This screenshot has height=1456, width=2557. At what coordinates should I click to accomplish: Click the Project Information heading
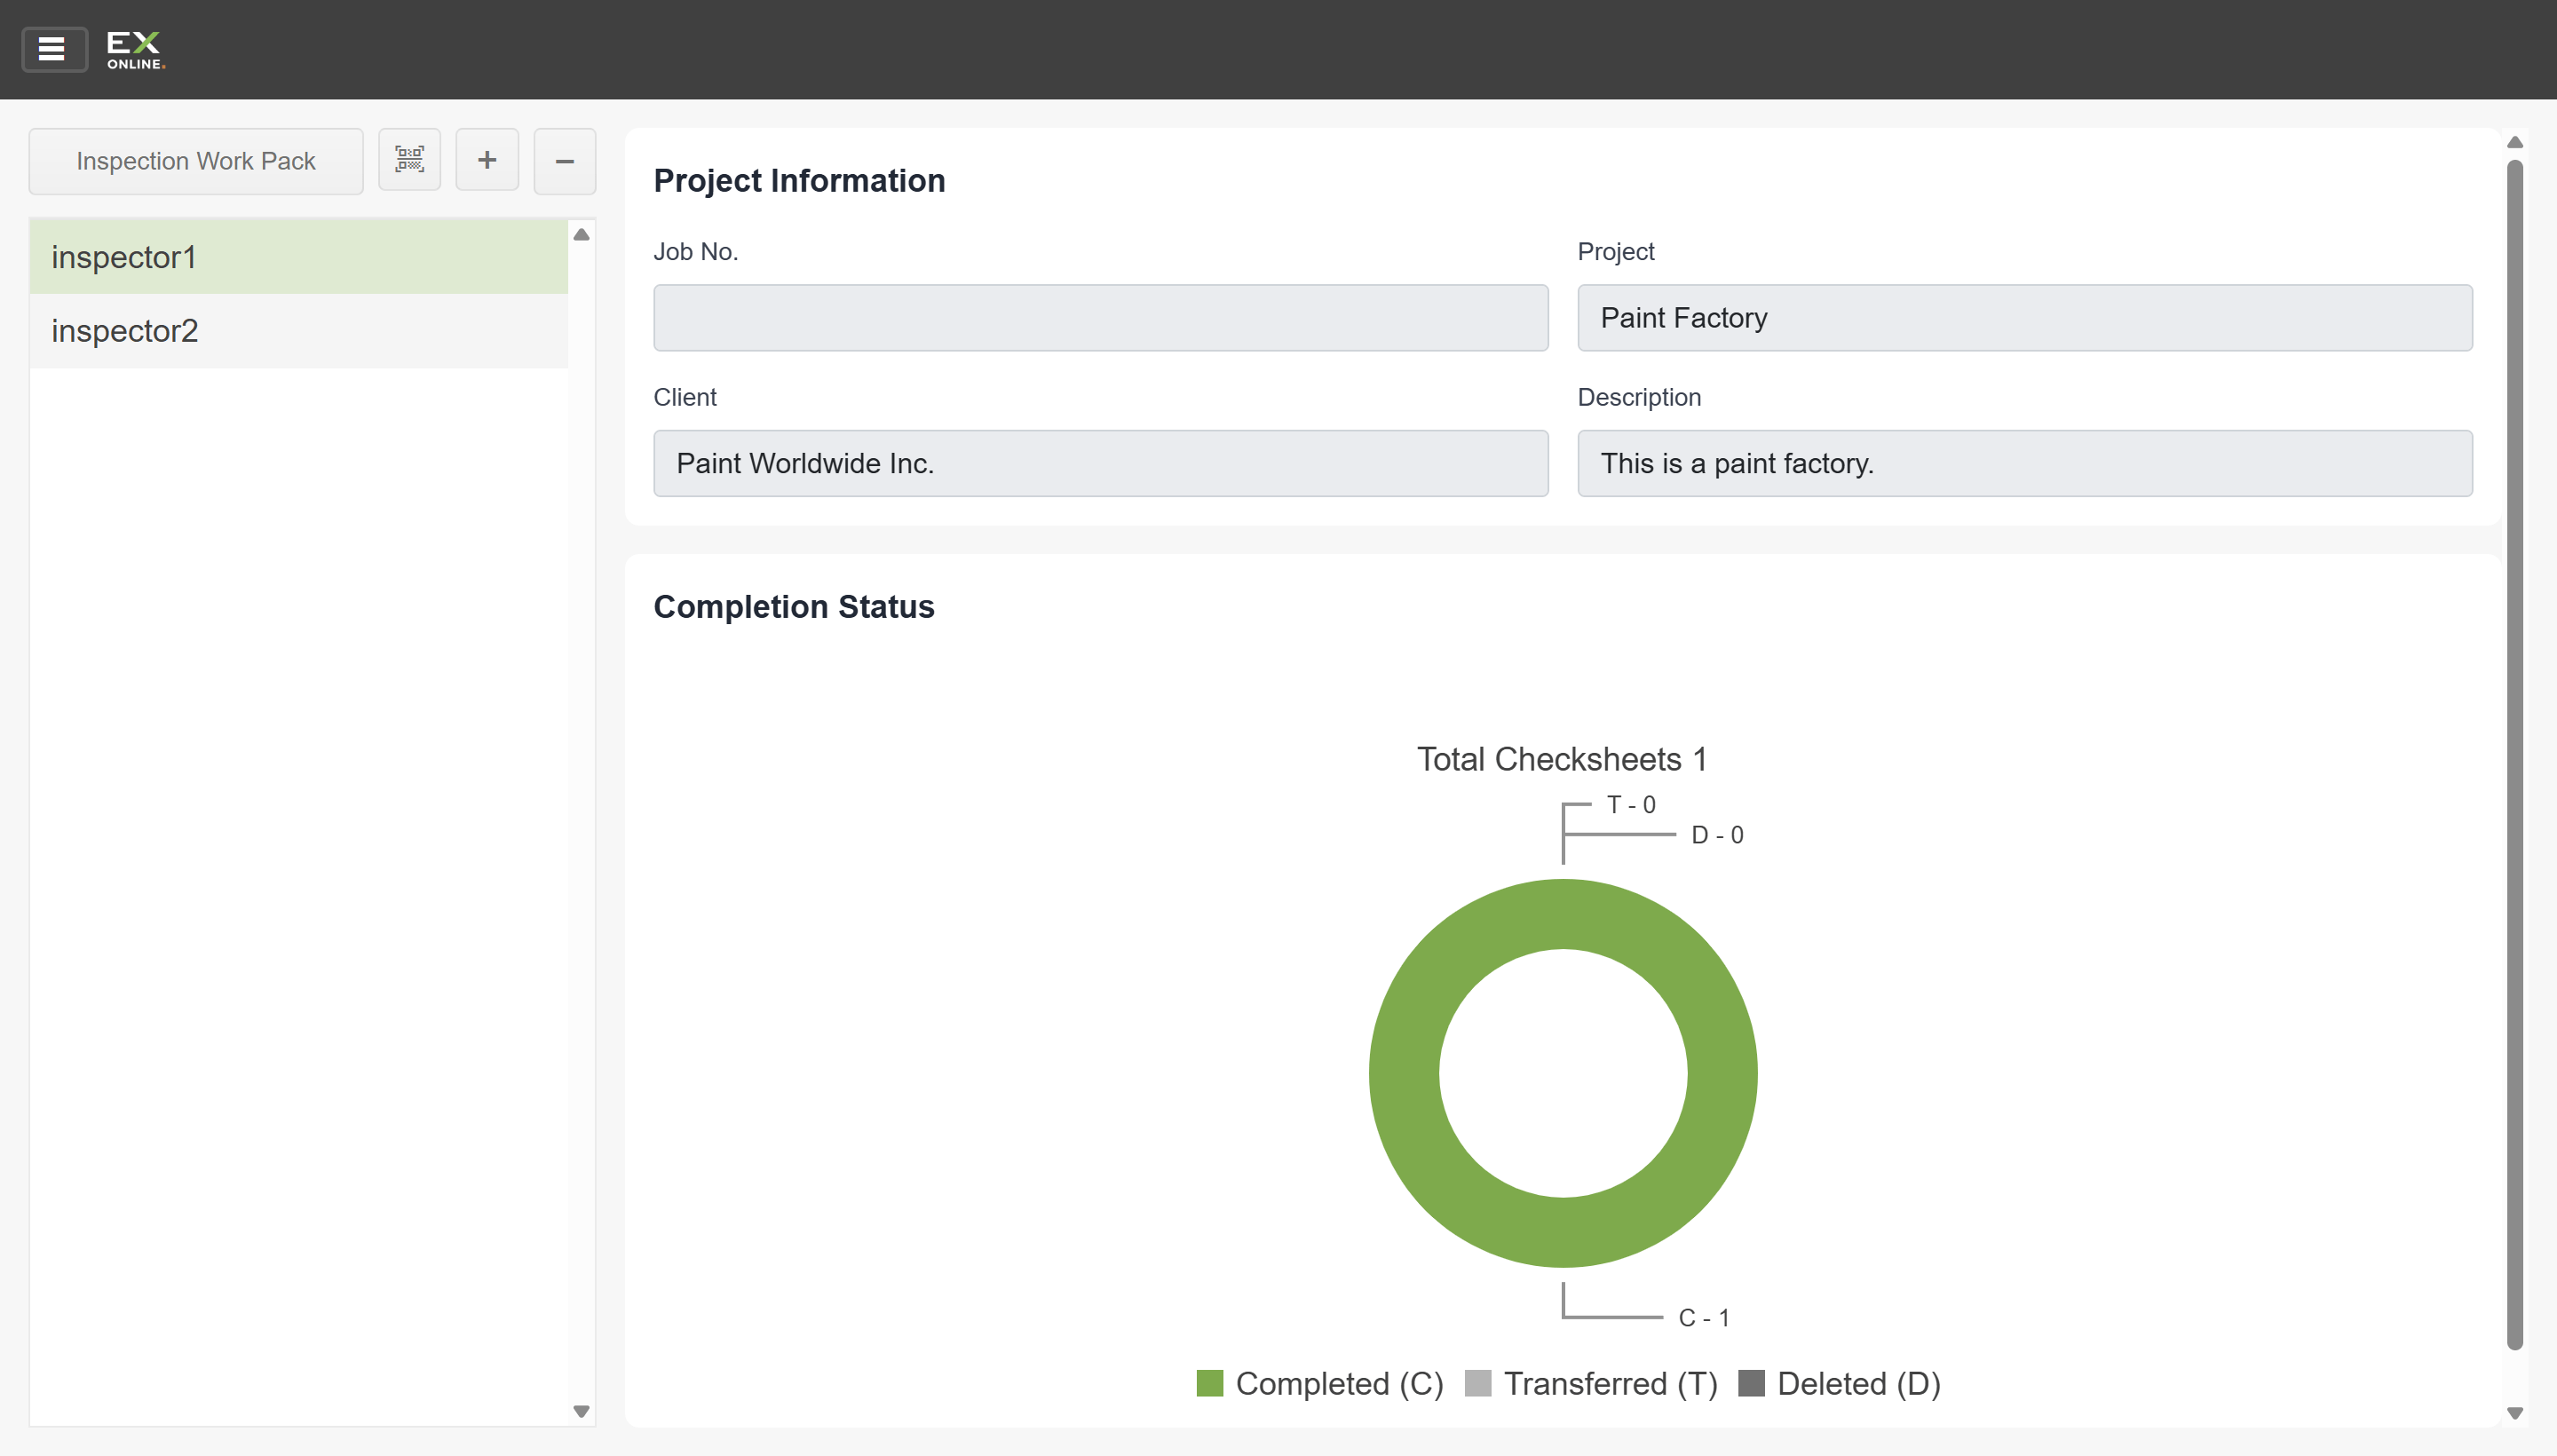(x=798, y=181)
